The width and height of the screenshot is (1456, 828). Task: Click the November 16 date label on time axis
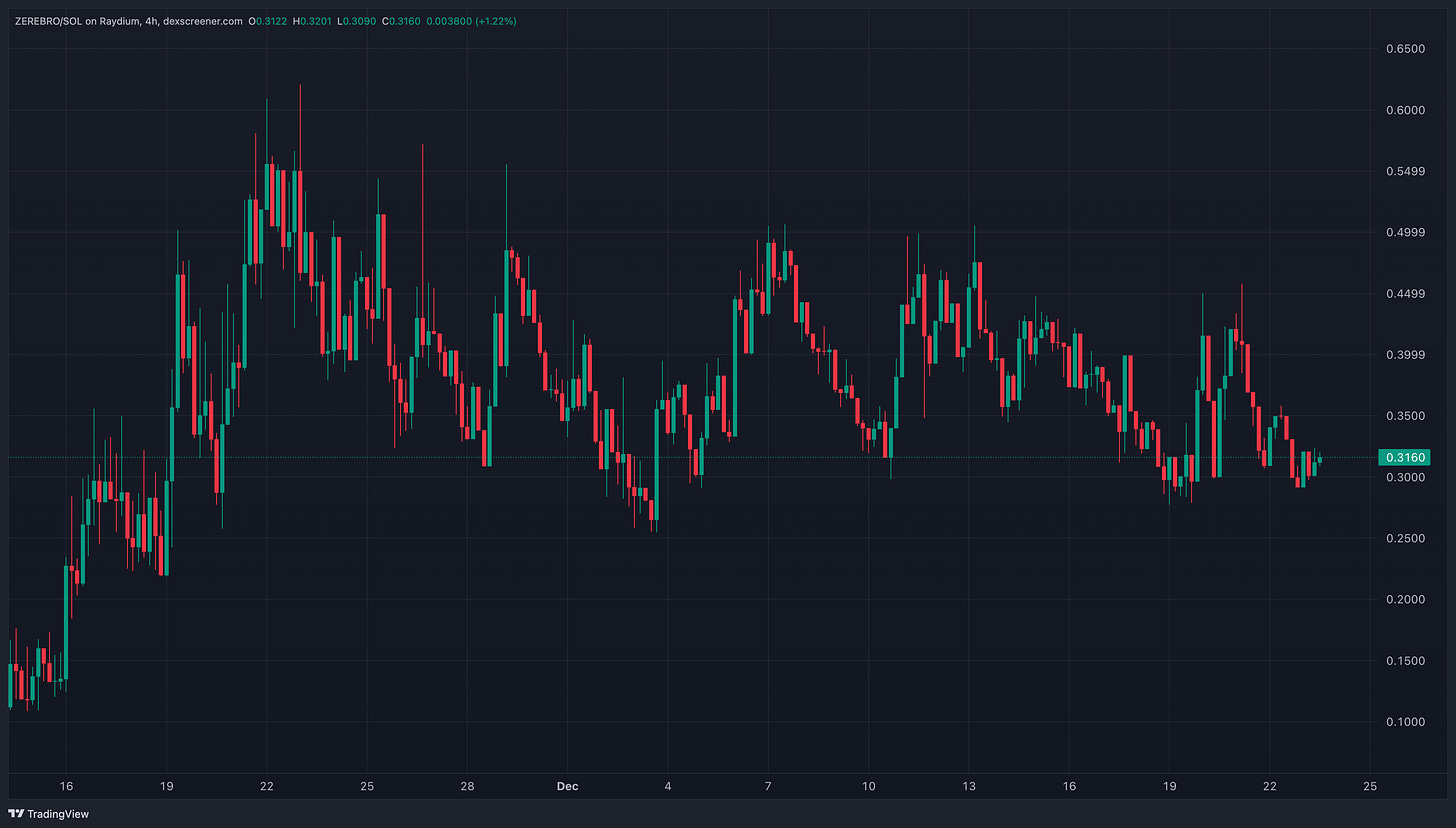[x=66, y=787]
